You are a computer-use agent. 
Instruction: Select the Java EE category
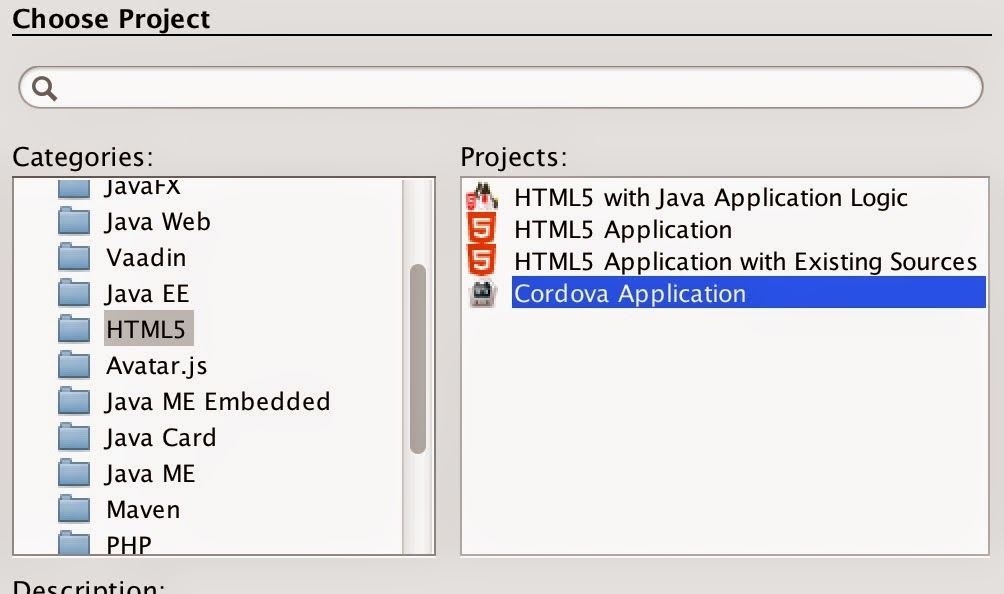146,294
